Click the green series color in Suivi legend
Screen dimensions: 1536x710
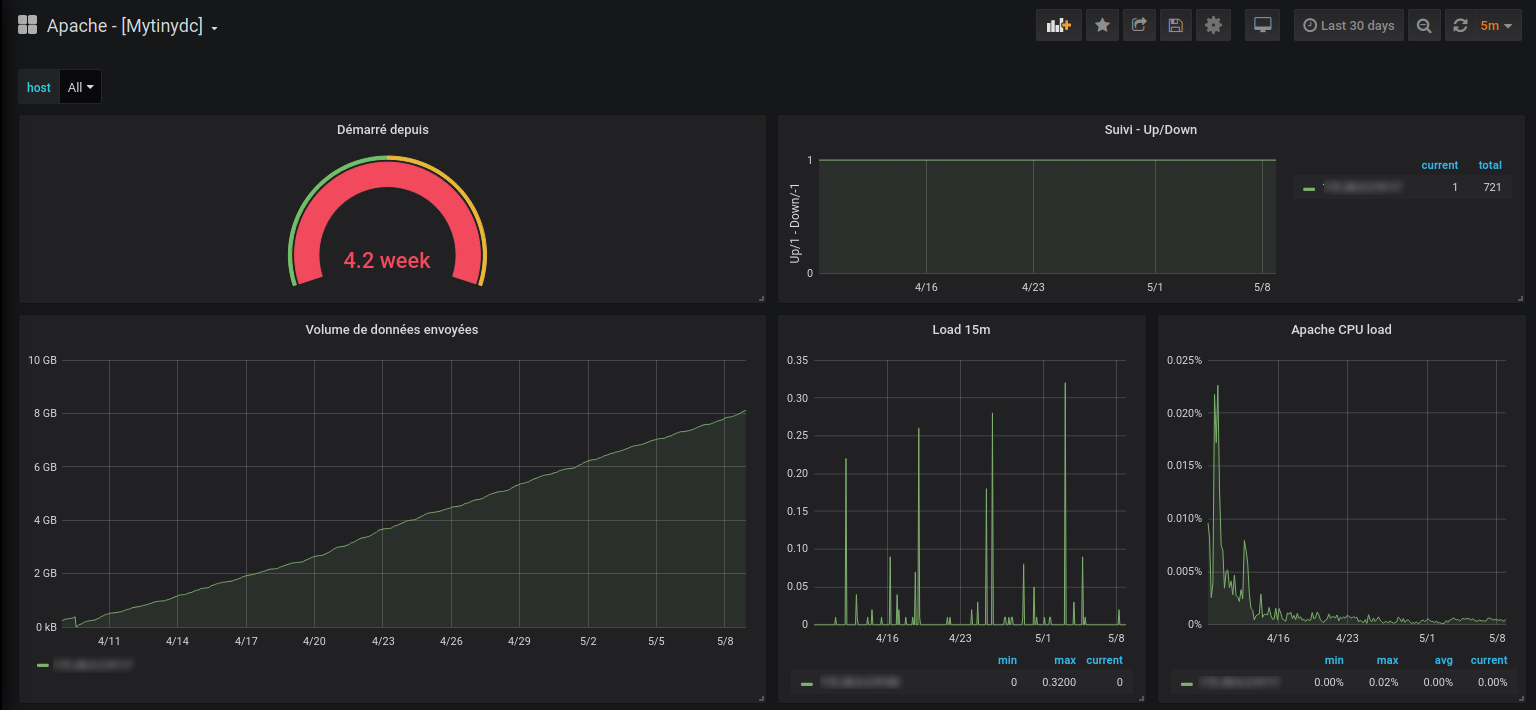pyautogui.click(x=1309, y=188)
